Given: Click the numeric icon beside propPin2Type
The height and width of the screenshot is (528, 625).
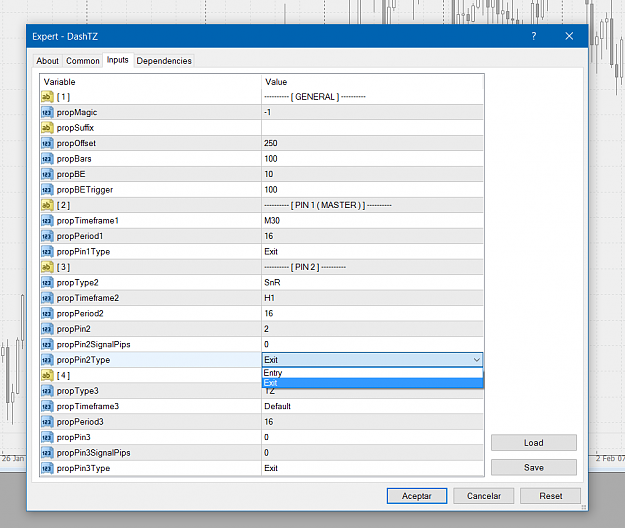Looking at the screenshot, I should [x=47, y=360].
